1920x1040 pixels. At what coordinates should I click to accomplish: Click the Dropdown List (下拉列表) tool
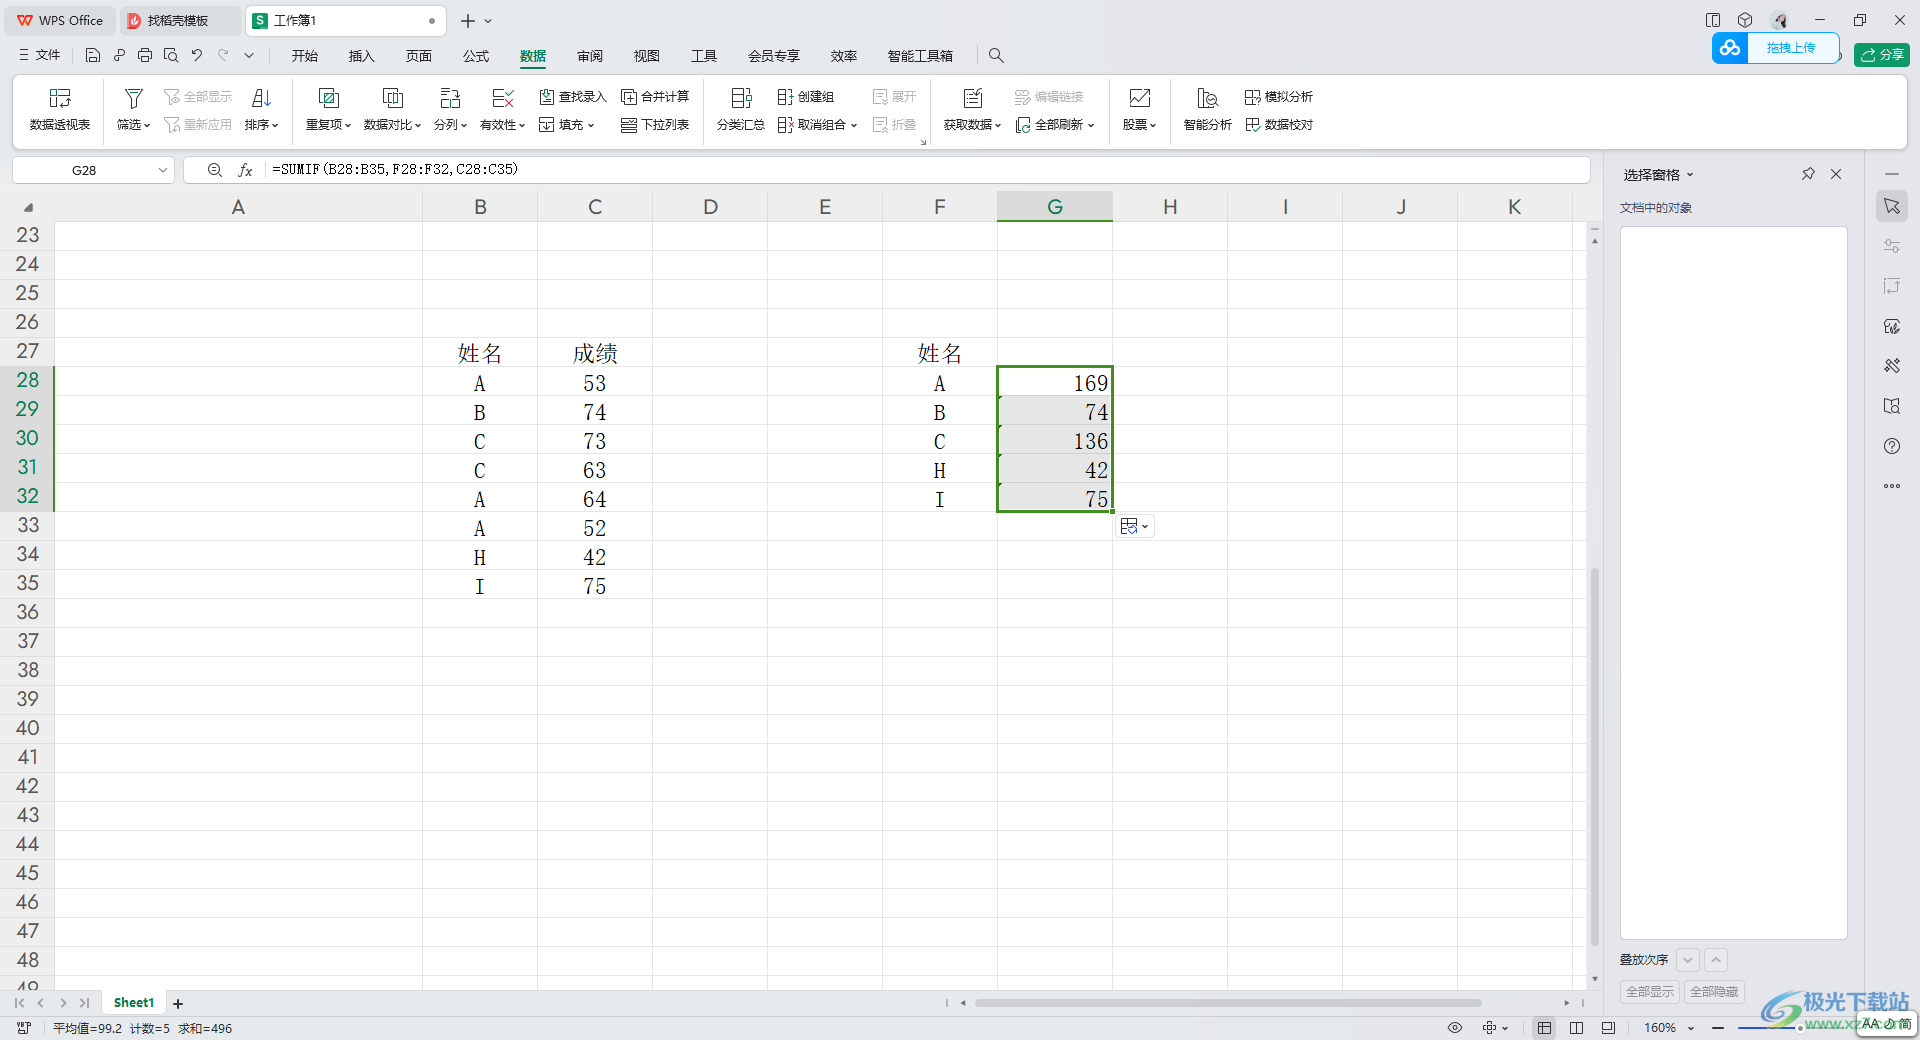655,125
